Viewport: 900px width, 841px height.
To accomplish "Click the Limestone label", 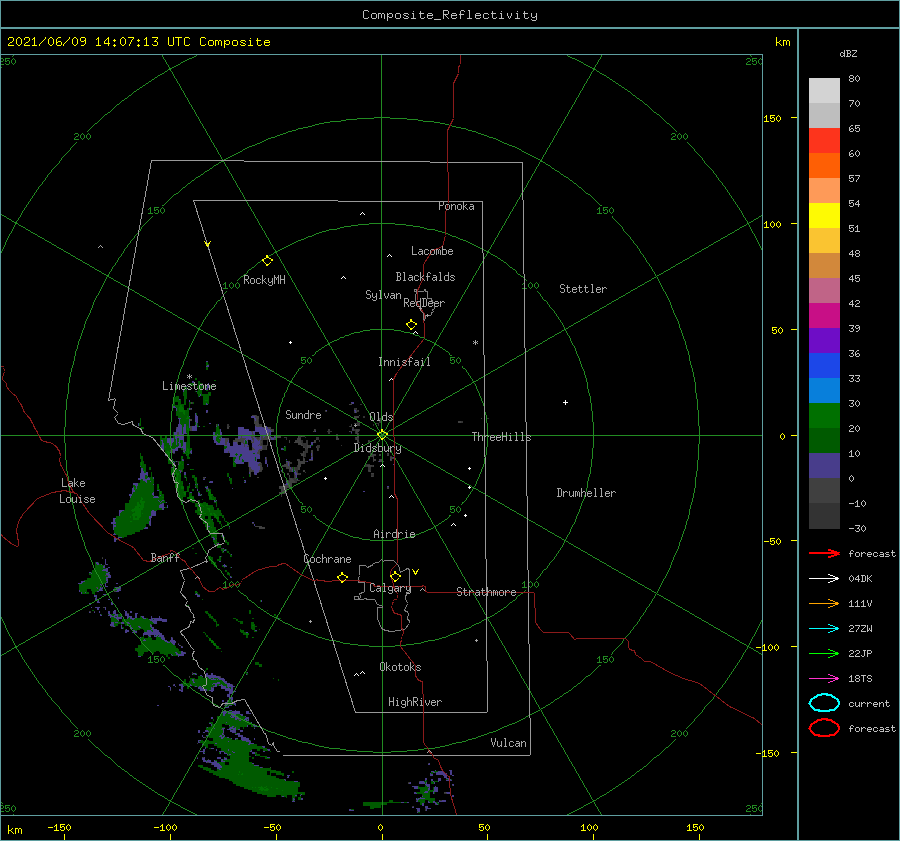I will tap(189, 386).
